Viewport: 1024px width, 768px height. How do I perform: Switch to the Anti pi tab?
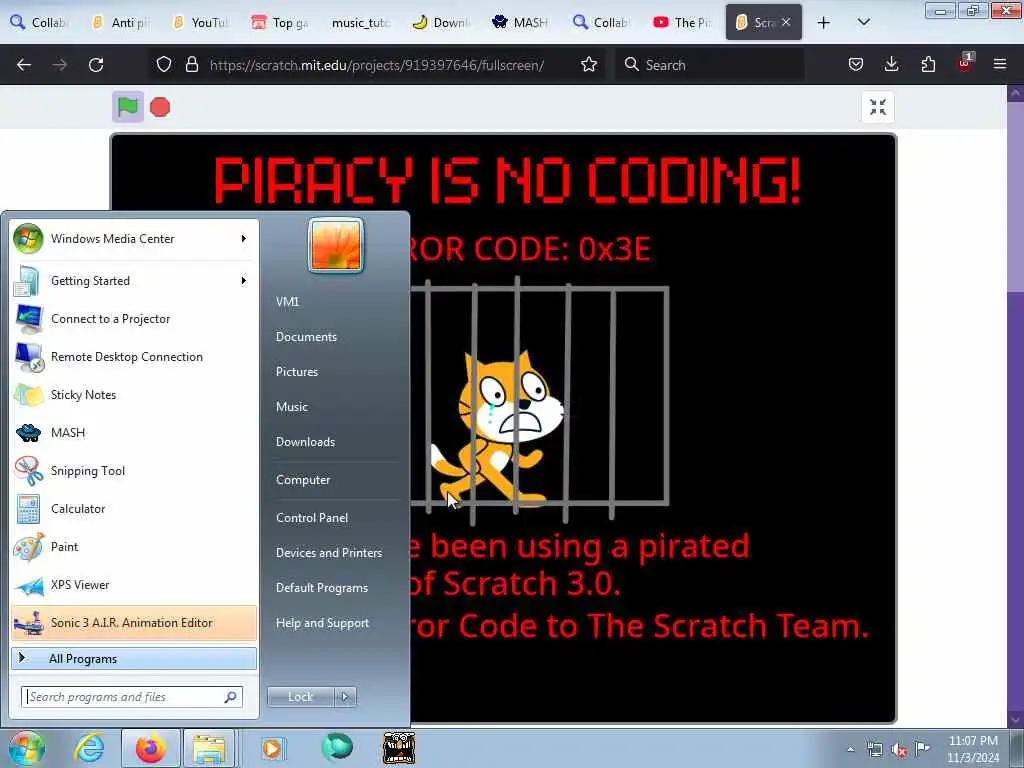coord(121,23)
